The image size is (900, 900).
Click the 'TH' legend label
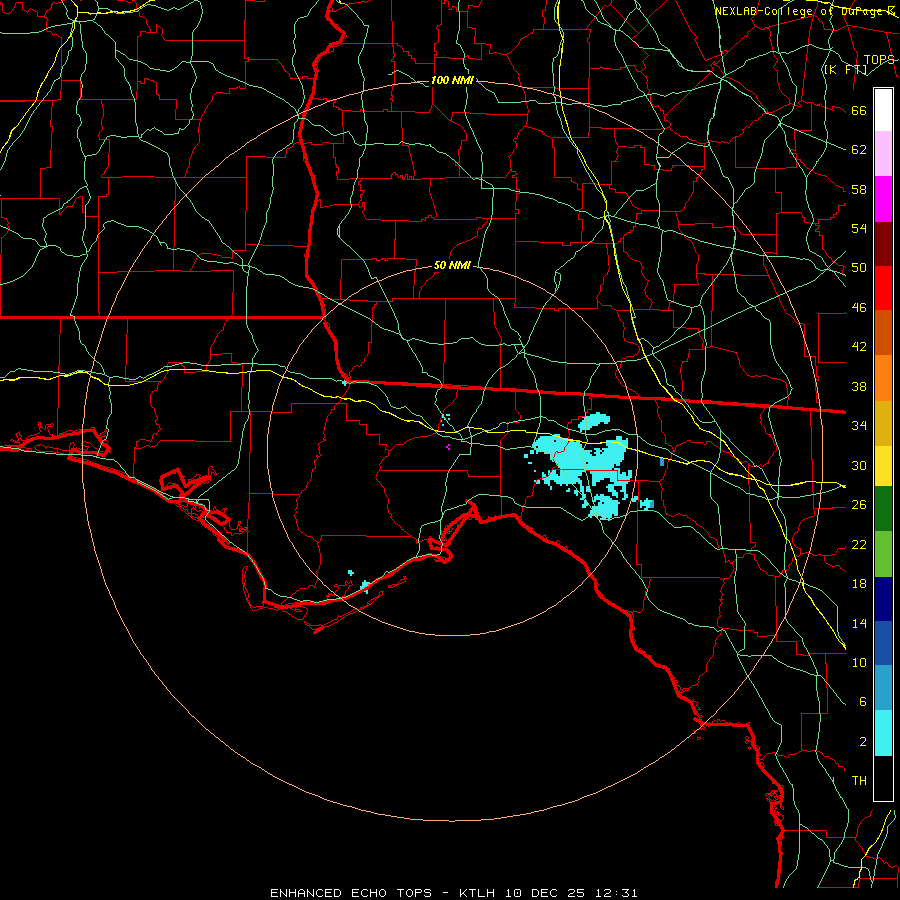pos(859,781)
